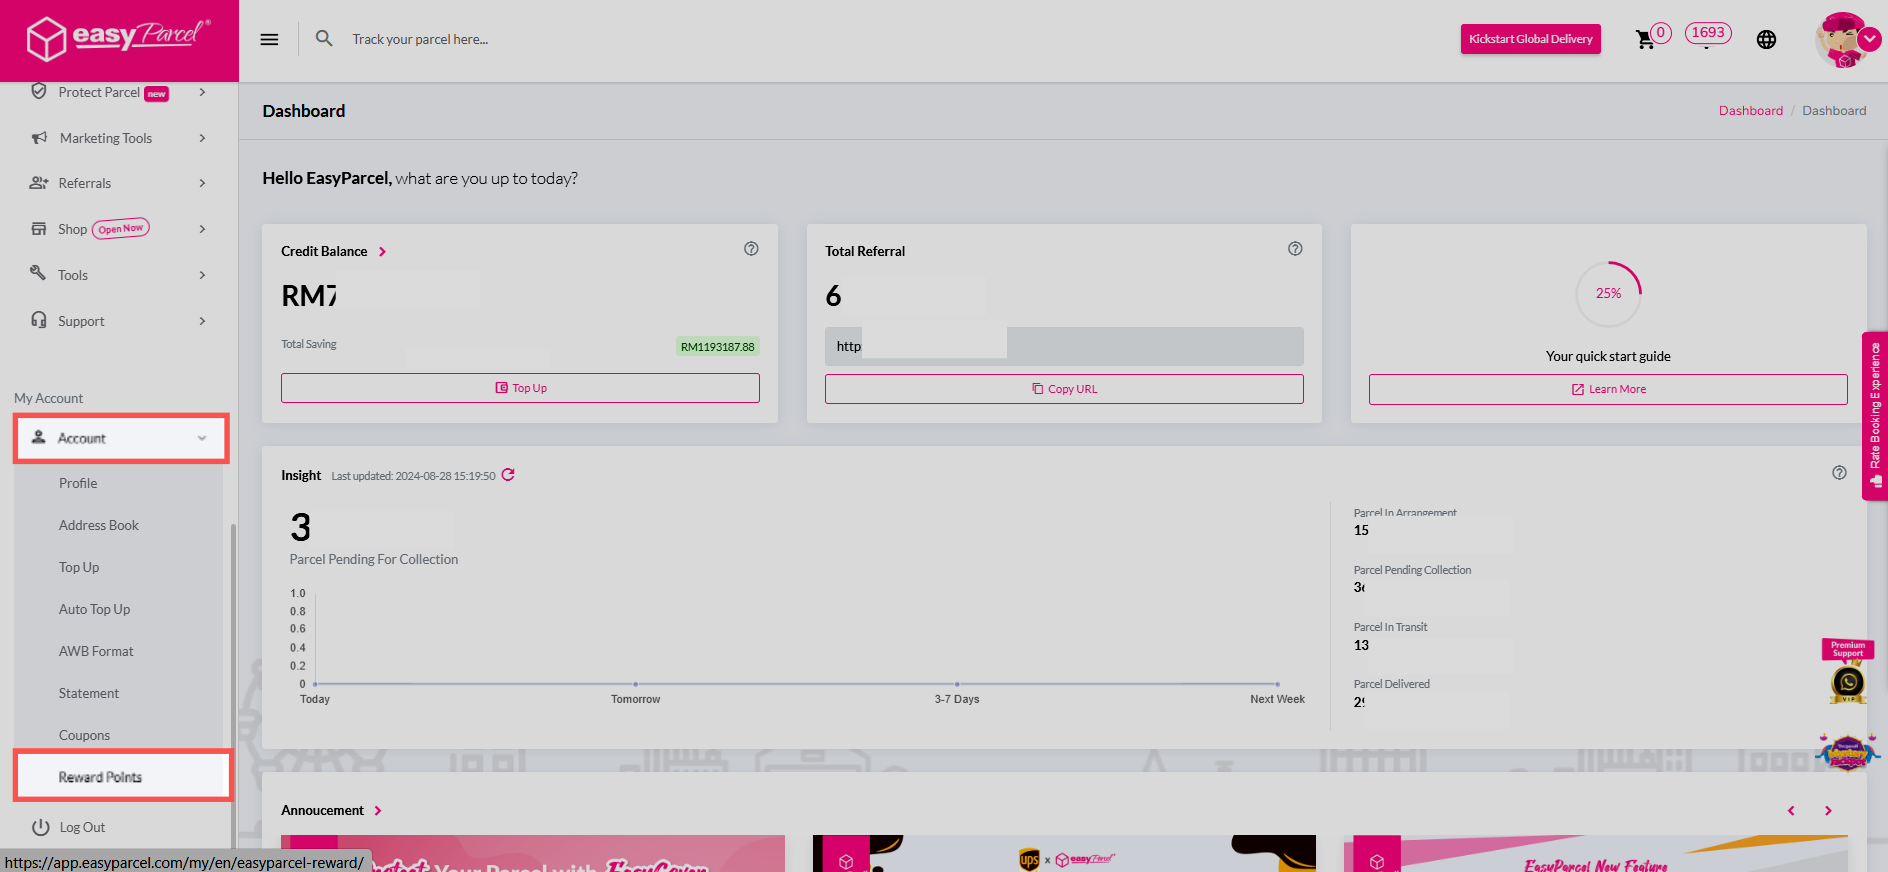The image size is (1888, 872).
Task: Open AWB Format page
Action: coord(96,651)
